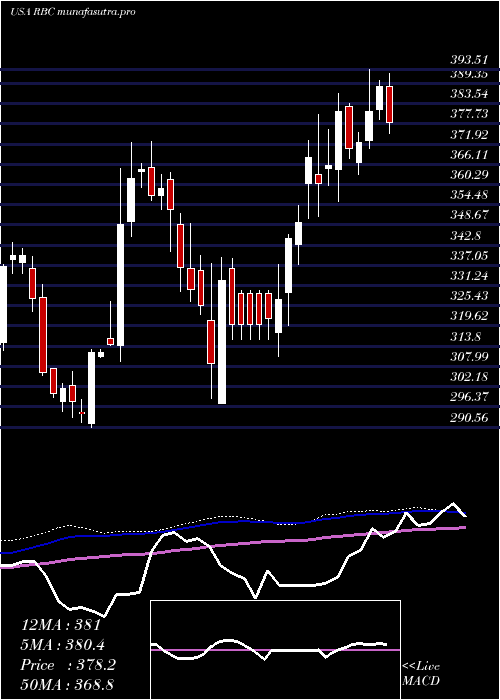Click the 371.92 price label
The width and height of the screenshot is (500, 700).
click(469, 134)
